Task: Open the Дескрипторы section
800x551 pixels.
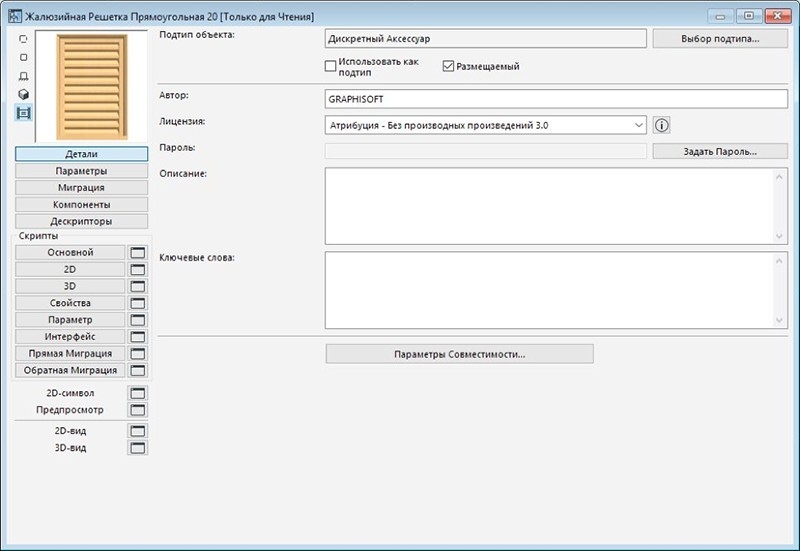Action: 82,221
